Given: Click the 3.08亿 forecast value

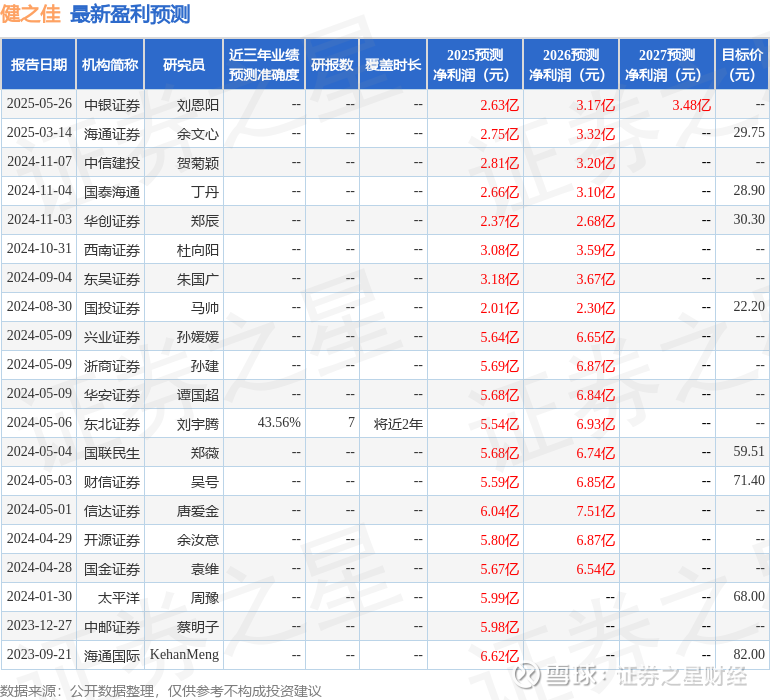Looking at the screenshot, I should pyautogui.click(x=499, y=250).
